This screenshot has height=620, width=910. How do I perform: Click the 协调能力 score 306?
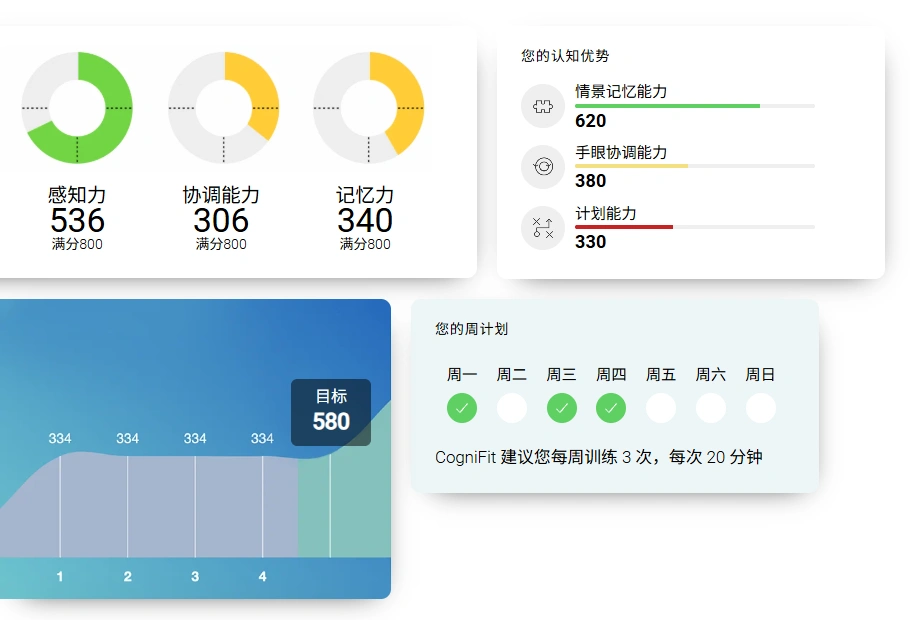pos(221,221)
